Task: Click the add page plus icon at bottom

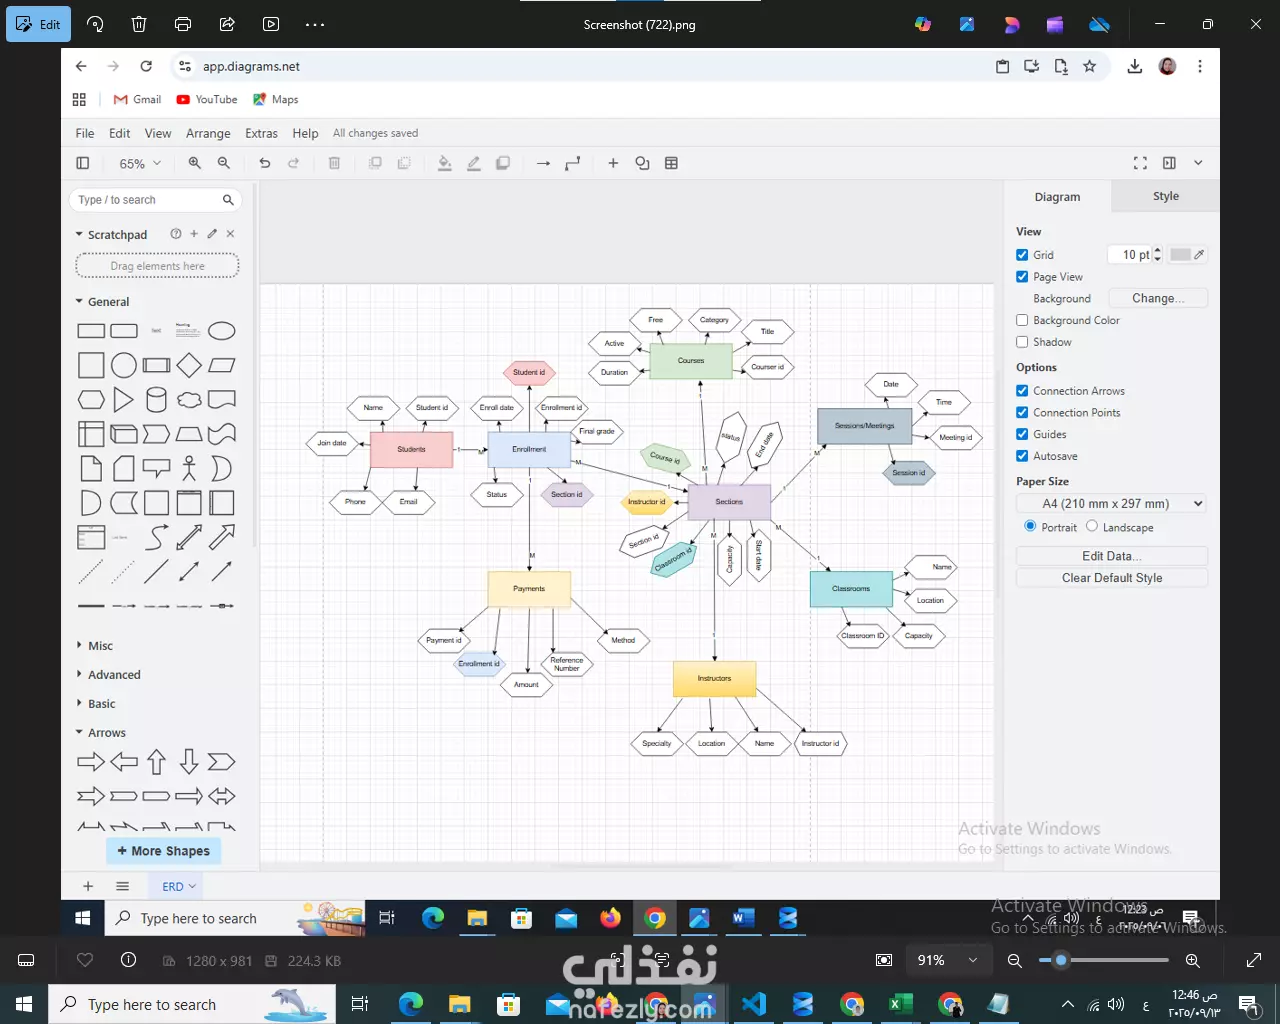Action: point(88,886)
